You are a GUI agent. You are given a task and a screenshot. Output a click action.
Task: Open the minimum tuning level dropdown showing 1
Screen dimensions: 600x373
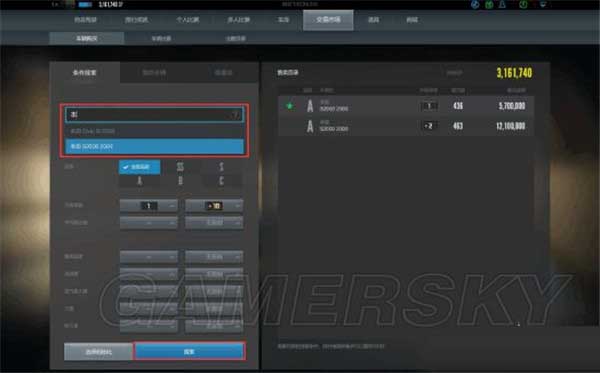tap(148, 205)
